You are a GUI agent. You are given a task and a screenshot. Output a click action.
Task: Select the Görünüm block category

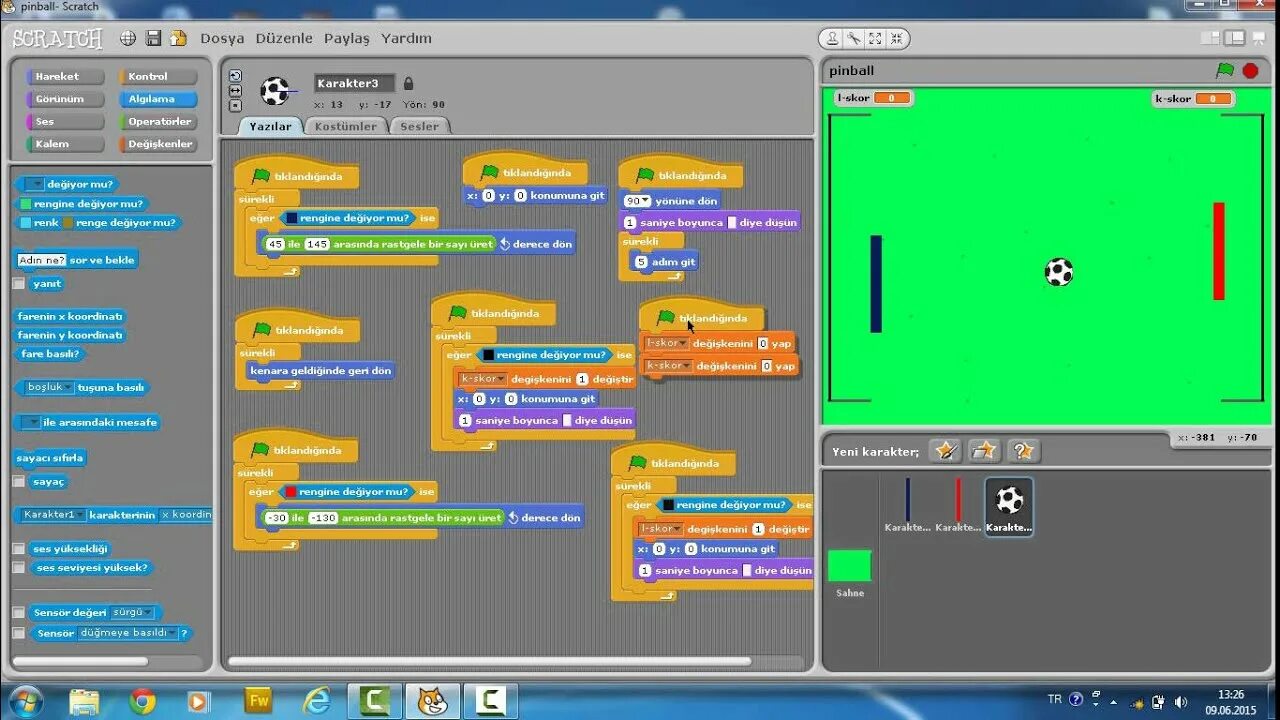point(66,99)
